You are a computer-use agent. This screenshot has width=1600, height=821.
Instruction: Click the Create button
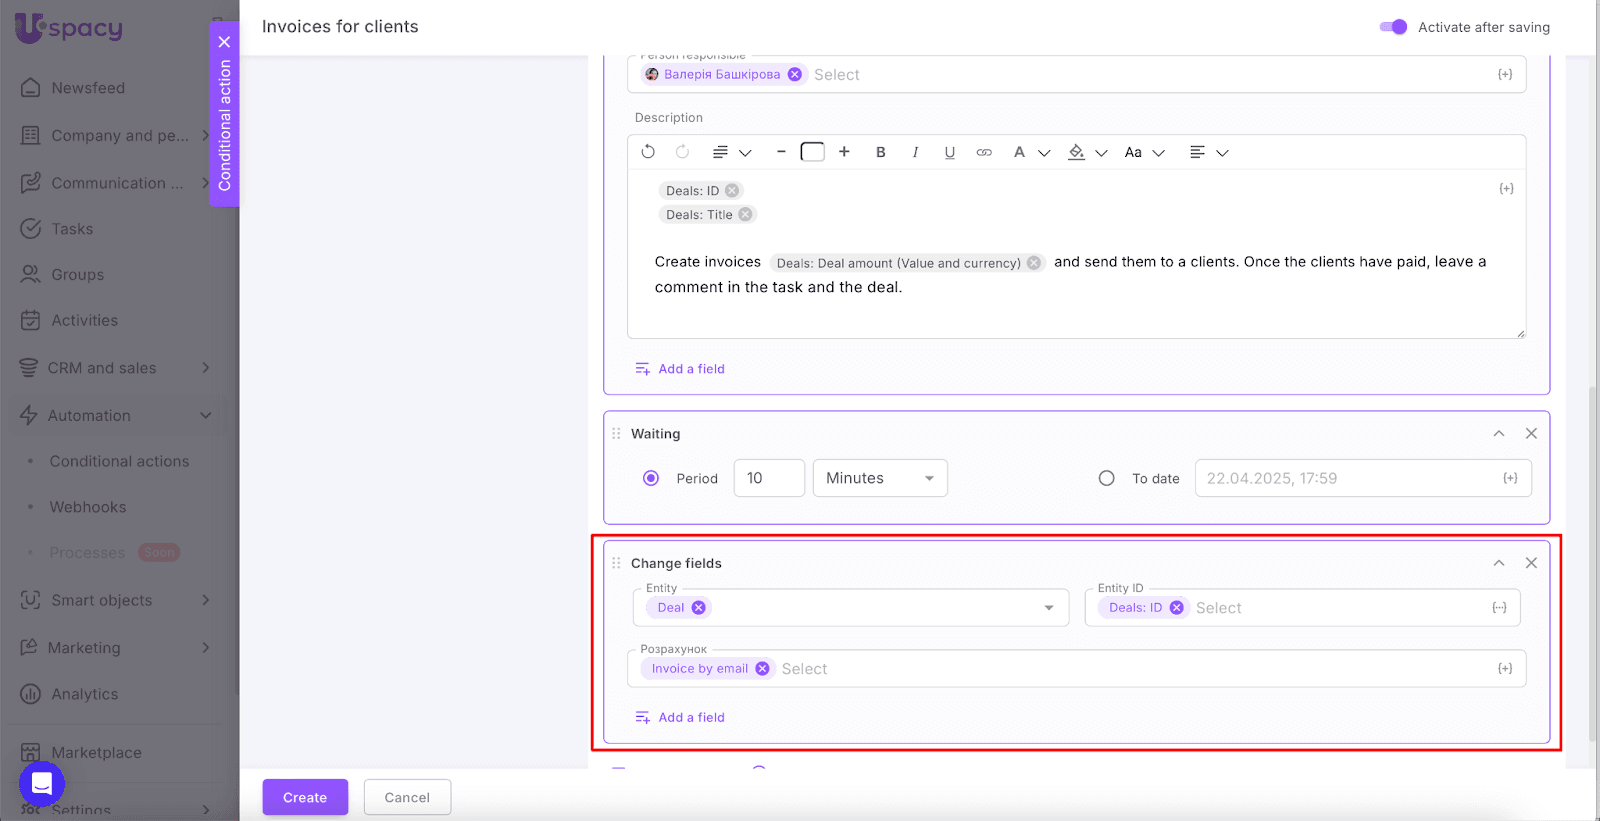[305, 797]
